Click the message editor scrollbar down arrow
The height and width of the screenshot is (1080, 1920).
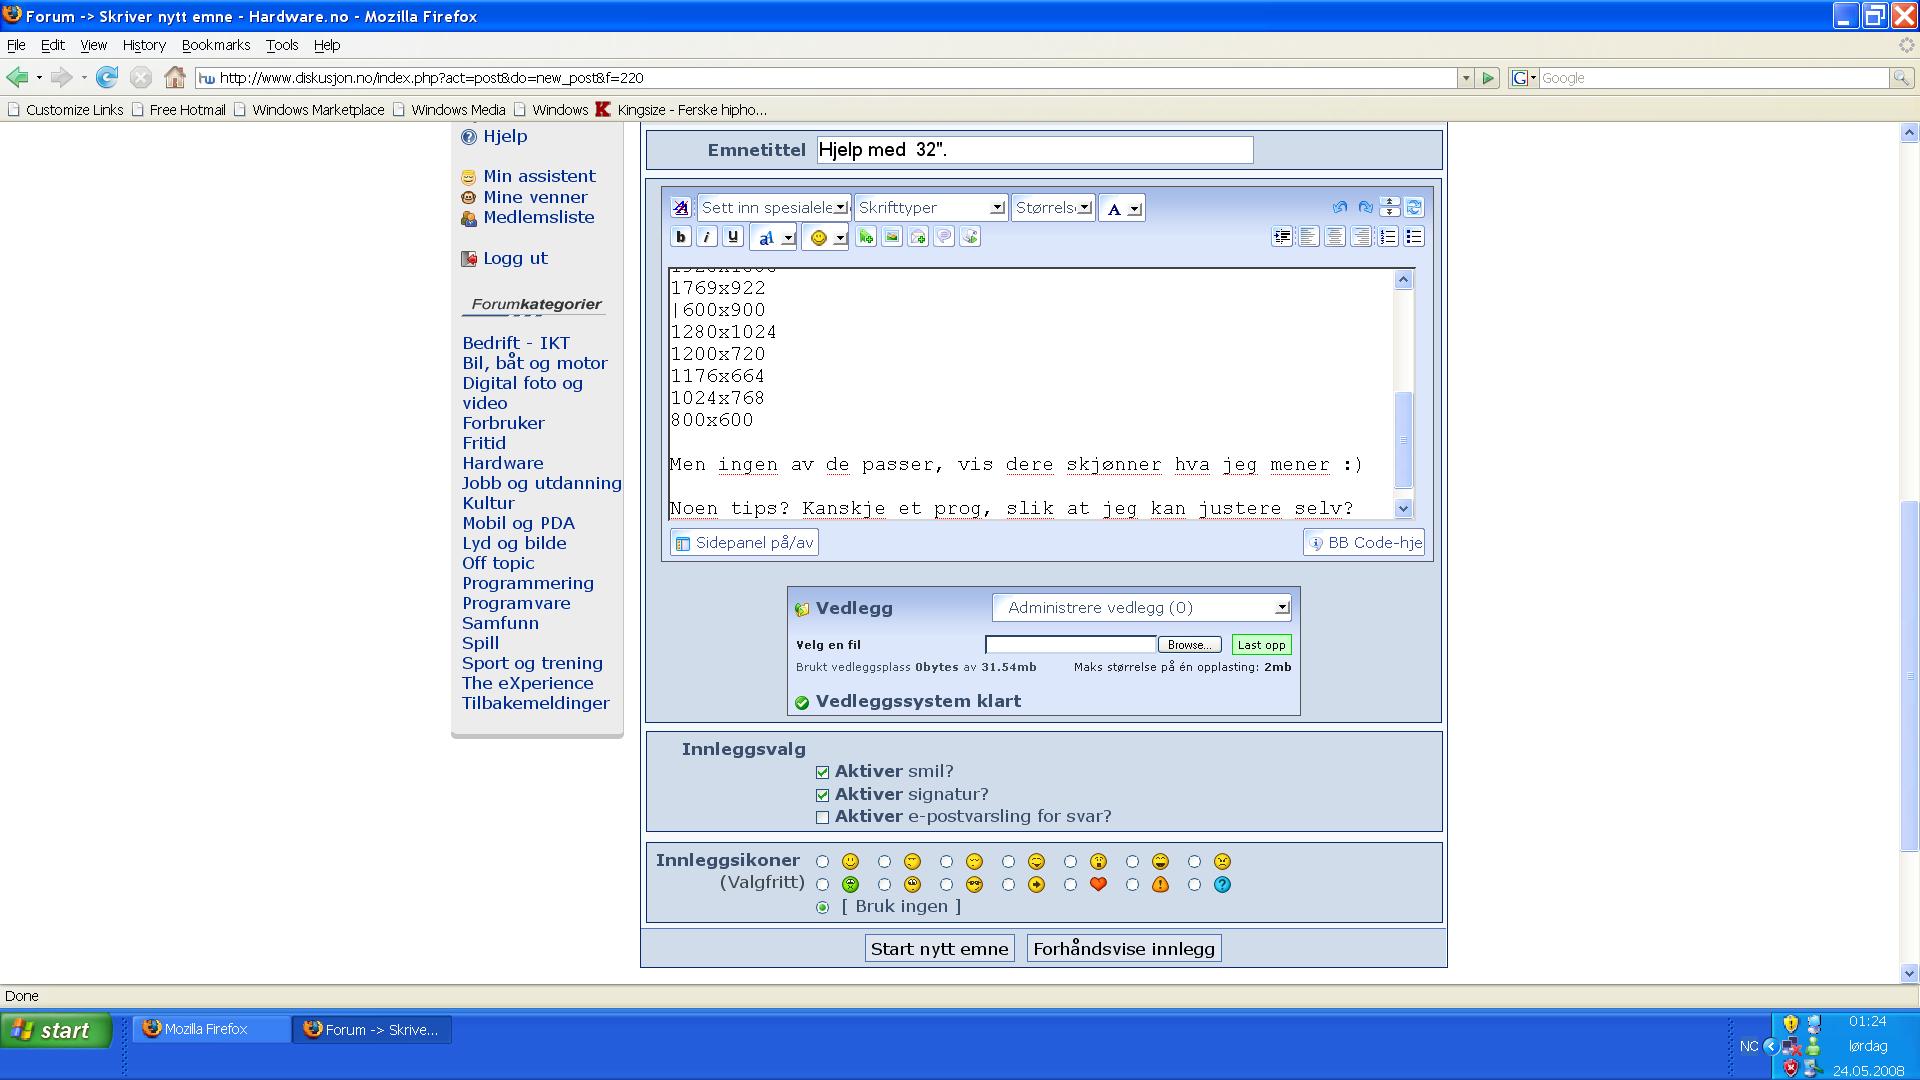[x=1403, y=508]
